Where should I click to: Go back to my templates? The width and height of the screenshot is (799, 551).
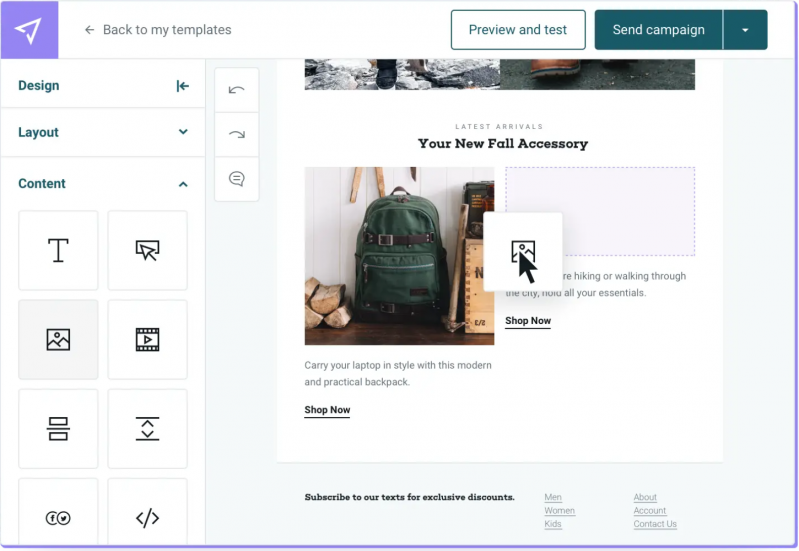pos(157,30)
